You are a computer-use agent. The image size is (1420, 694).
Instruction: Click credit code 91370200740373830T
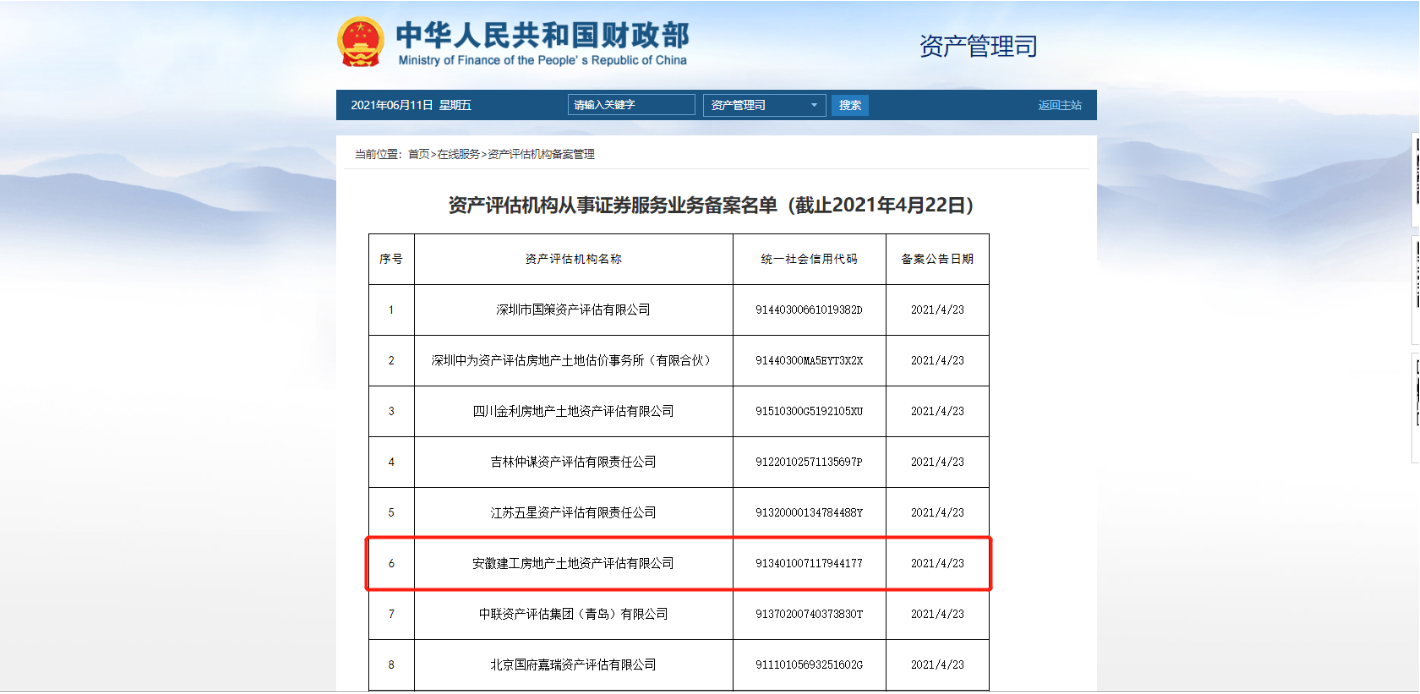809,614
